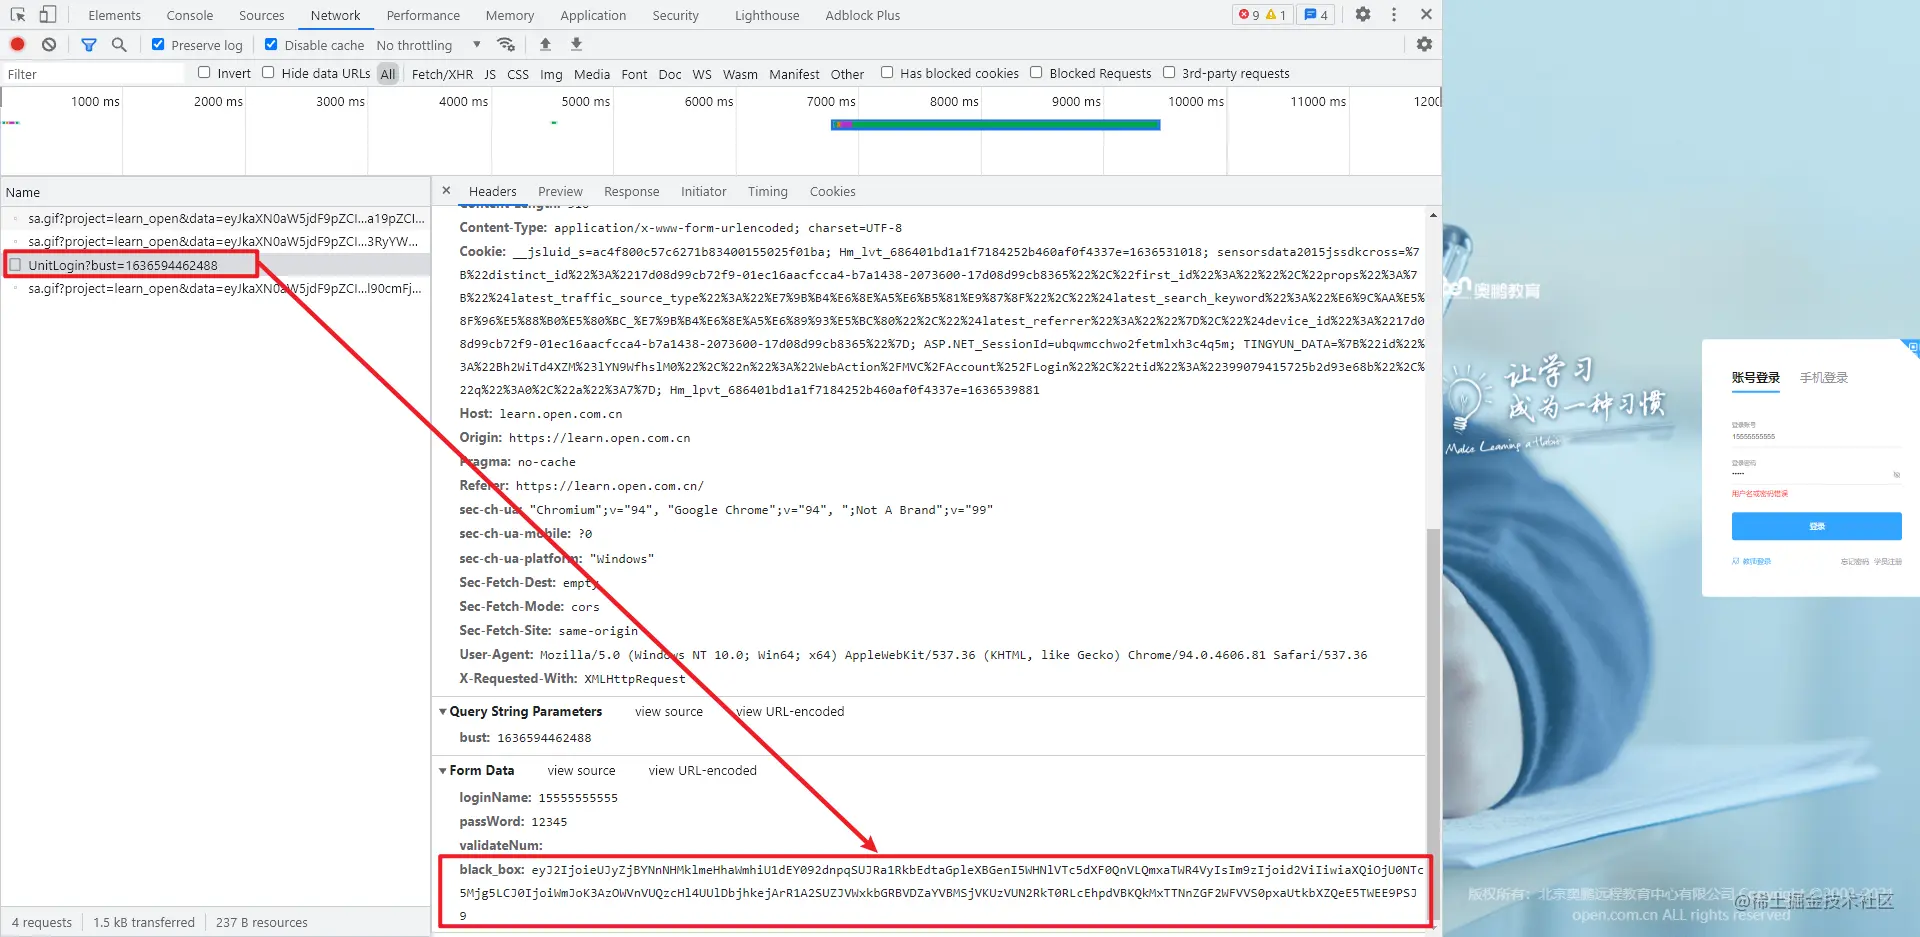The image size is (1920, 937).
Task: Open the Memory panel
Action: coord(510,15)
